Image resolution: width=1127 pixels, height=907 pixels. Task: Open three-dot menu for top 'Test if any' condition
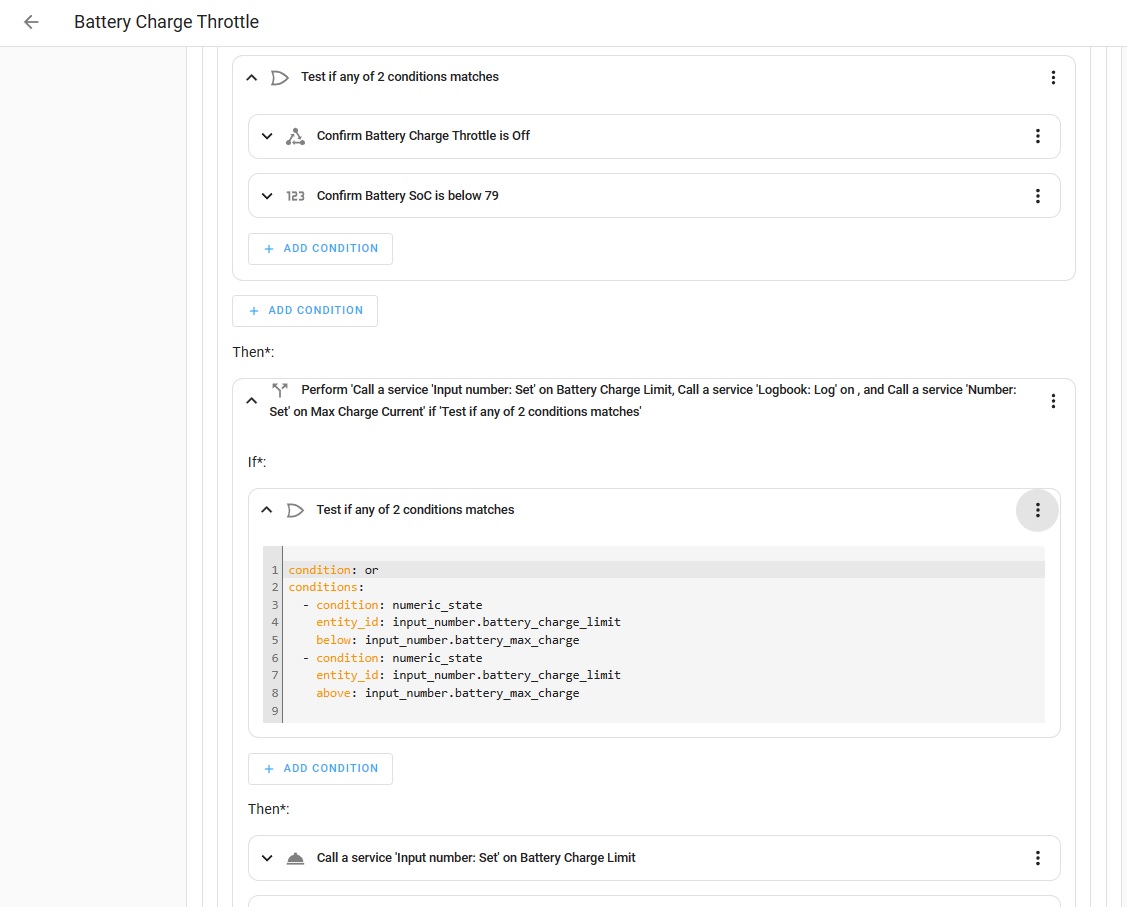[x=1053, y=77]
